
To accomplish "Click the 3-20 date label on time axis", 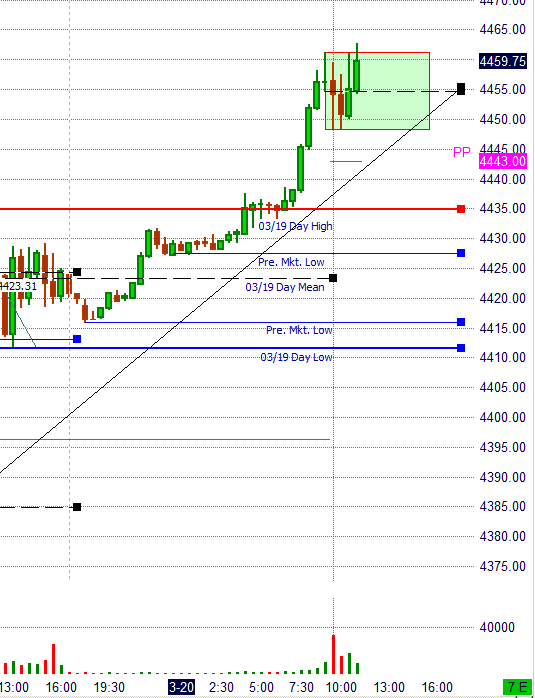I will point(182,687).
